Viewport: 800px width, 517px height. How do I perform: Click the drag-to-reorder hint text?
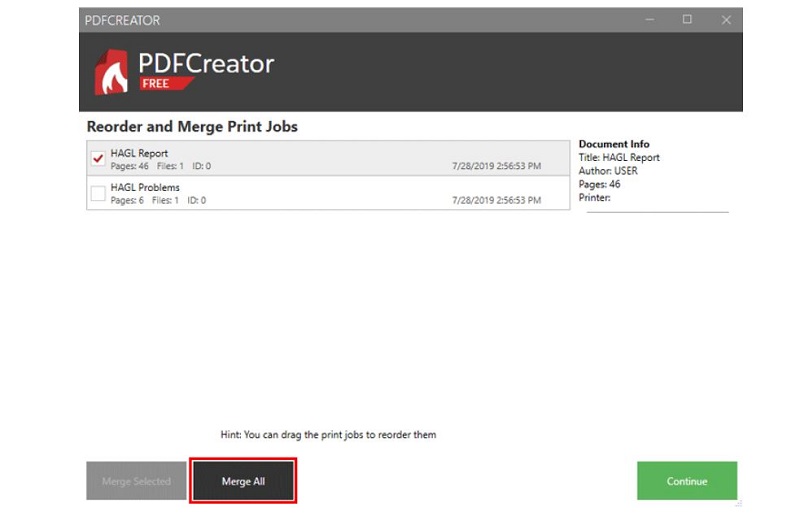[x=328, y=434]
